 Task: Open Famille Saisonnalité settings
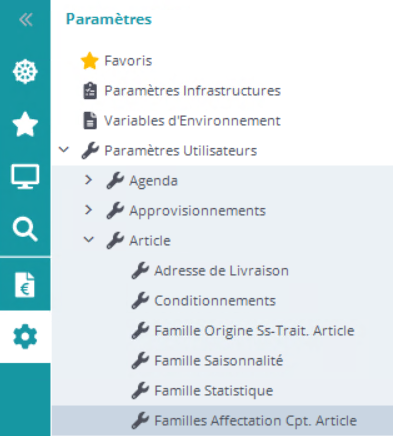219,361
